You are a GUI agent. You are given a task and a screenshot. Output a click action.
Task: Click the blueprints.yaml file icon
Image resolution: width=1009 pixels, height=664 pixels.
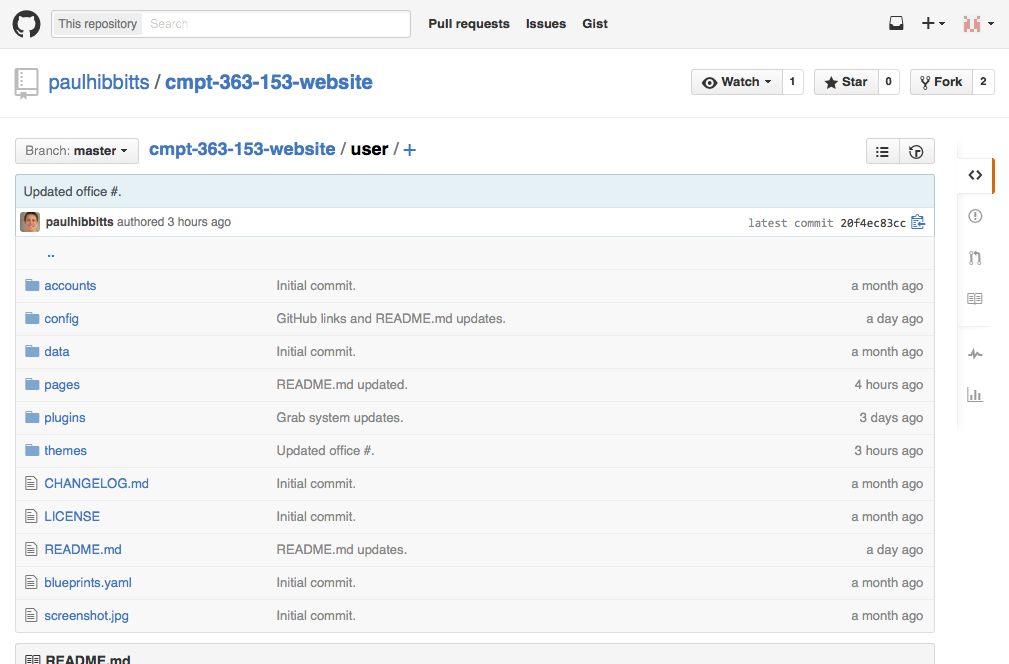coord(31,582)
